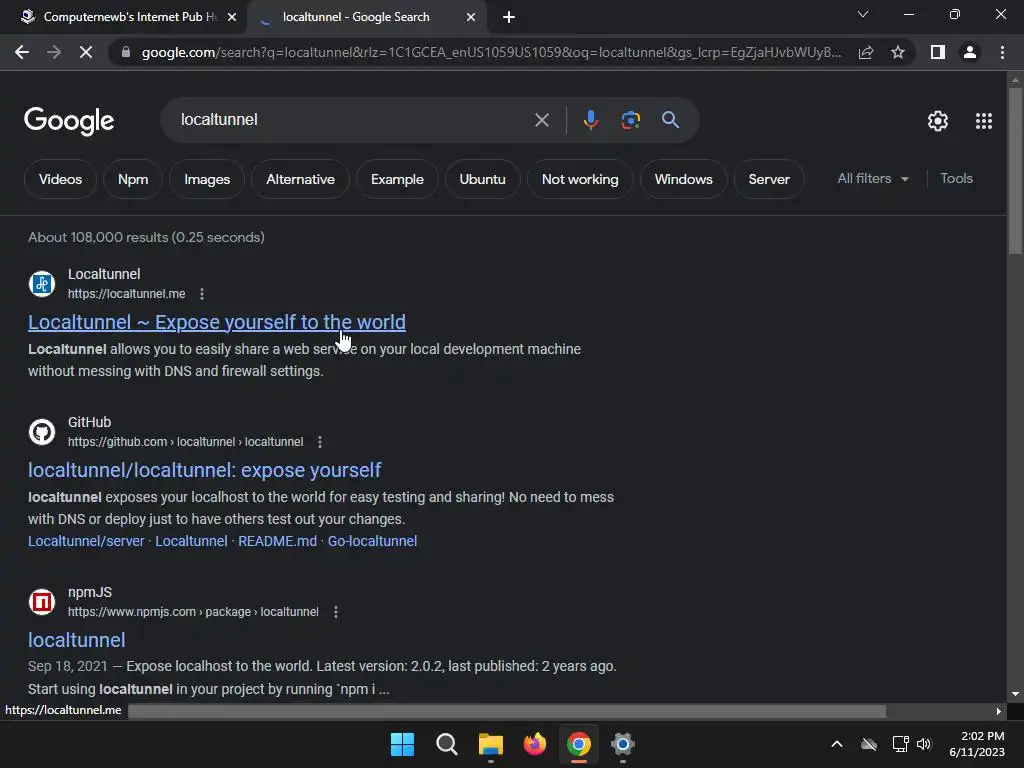Open the npmJS localtunnel package link
Image resolution: width=1024 pixels, height=768 pixels.
pos(76,640)
